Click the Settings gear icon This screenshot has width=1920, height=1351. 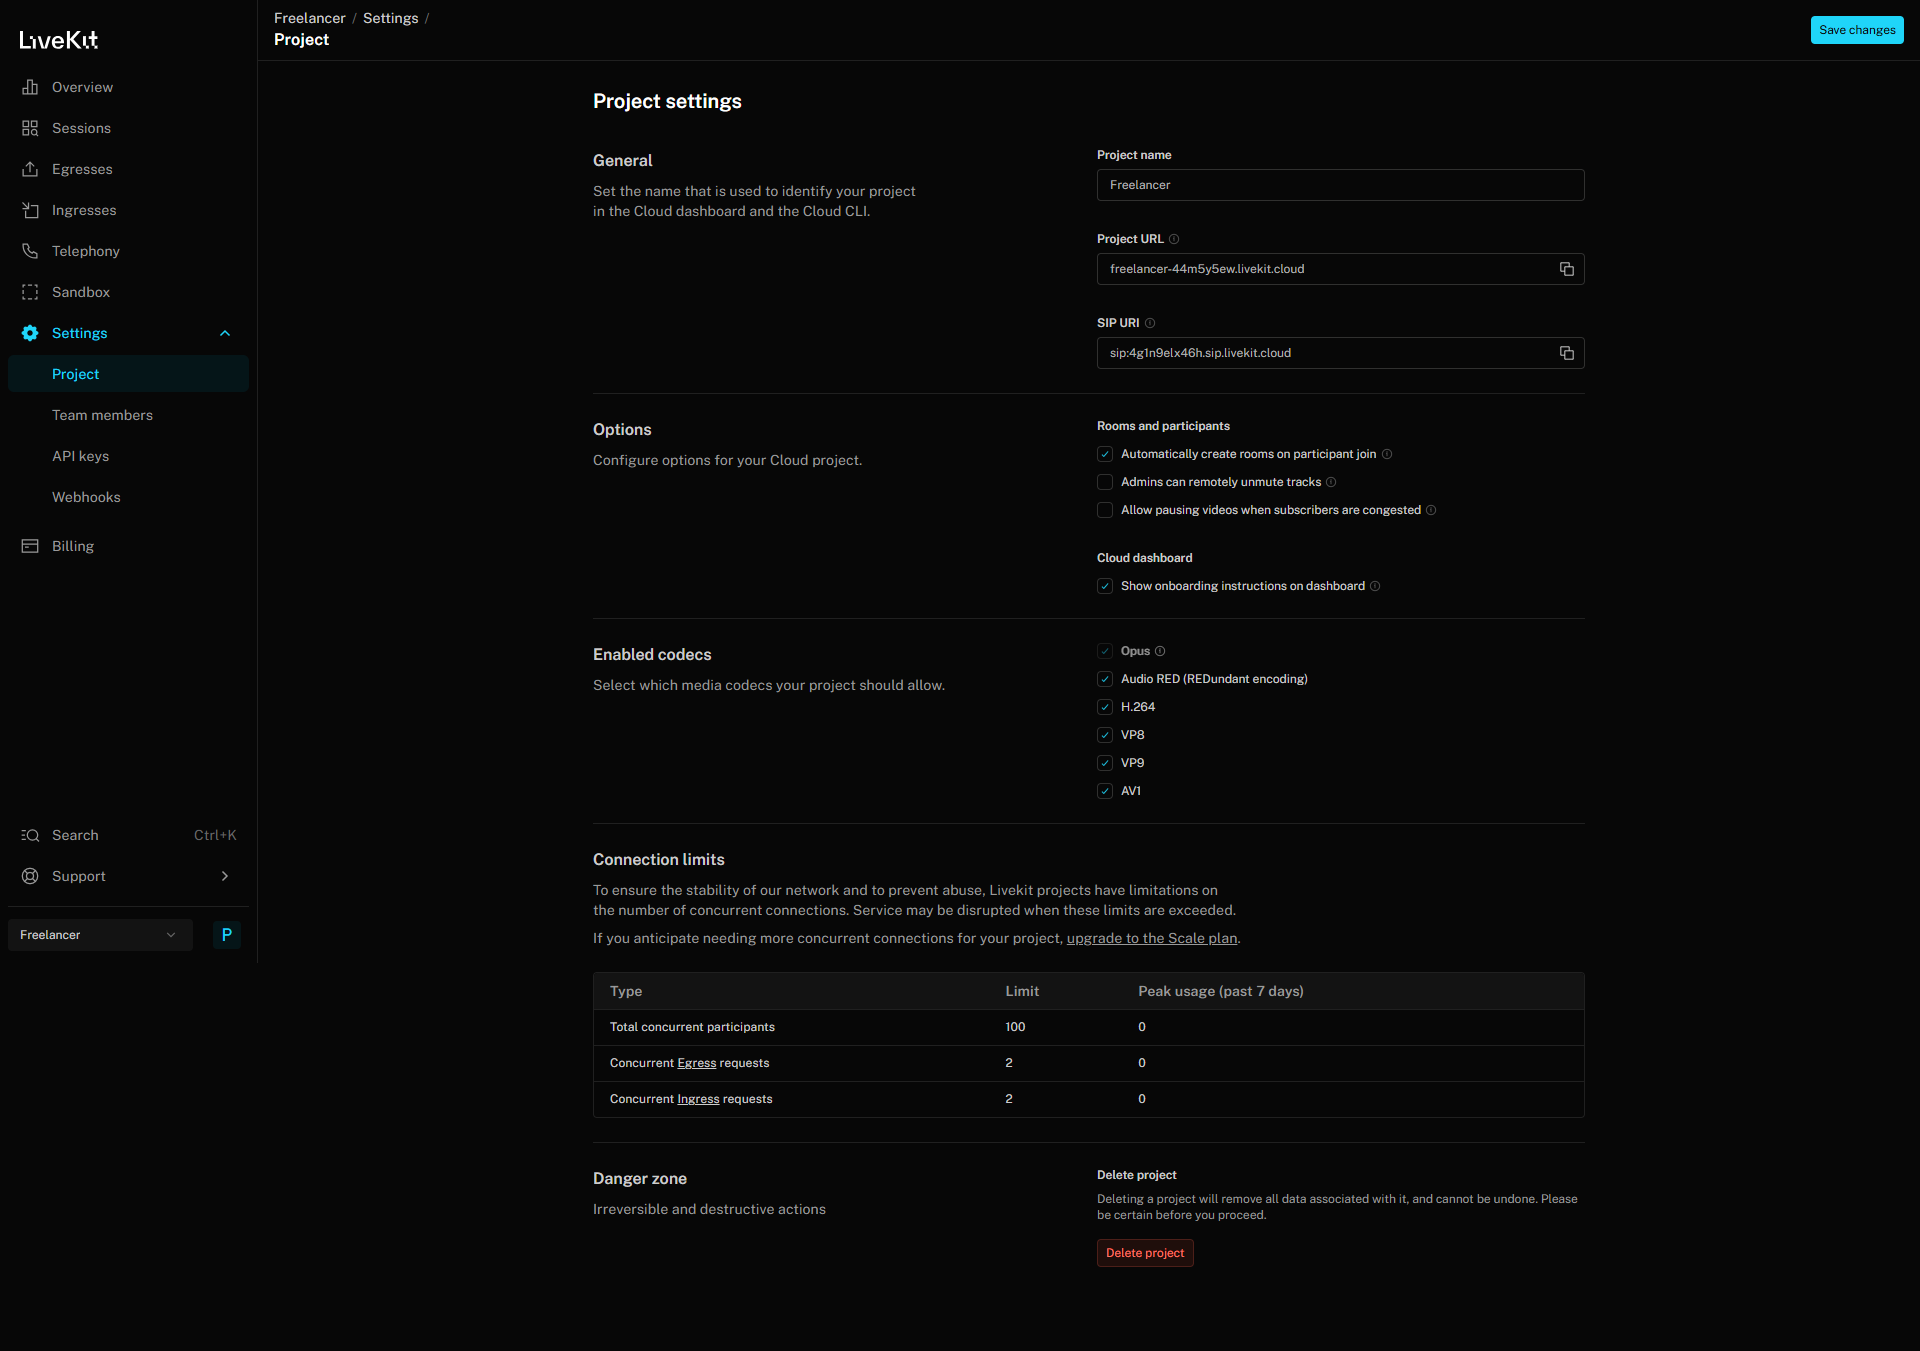30,333
